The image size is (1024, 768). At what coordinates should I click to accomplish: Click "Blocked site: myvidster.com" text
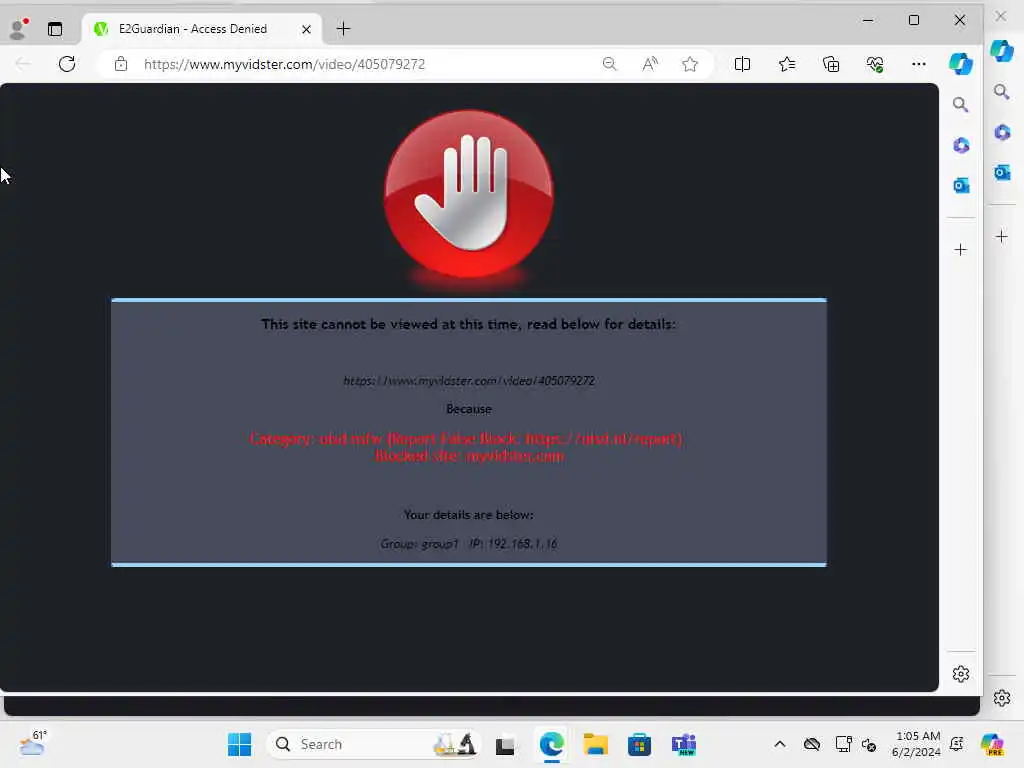click(470, 456)
